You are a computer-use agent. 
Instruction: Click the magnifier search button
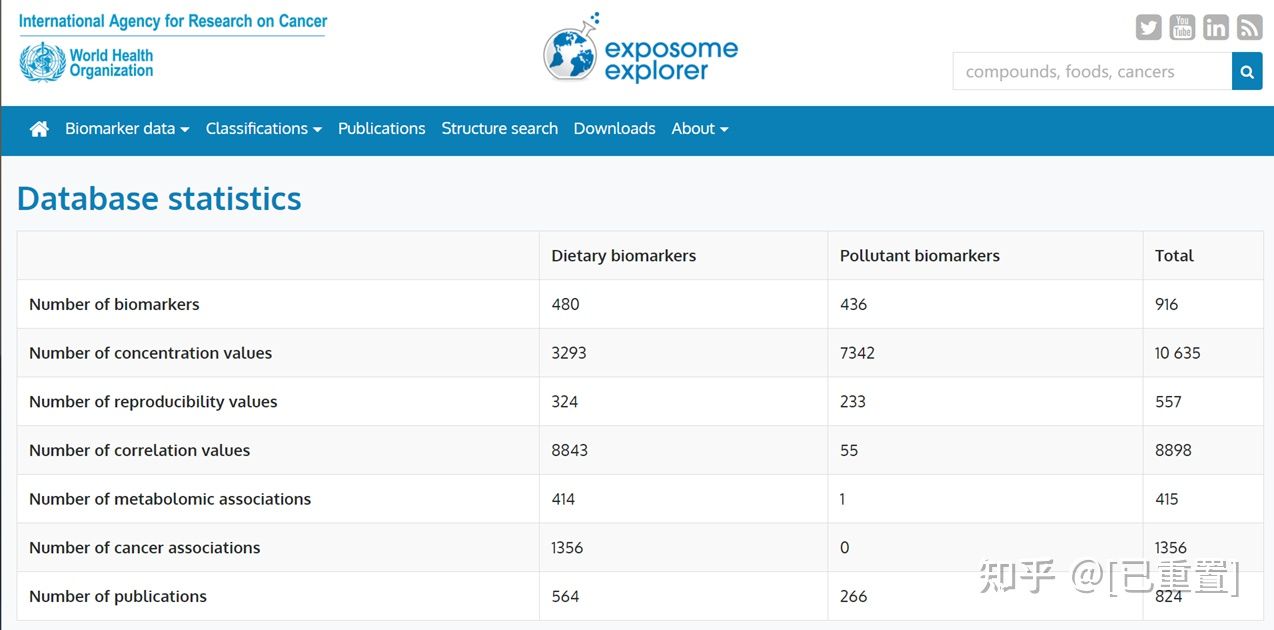1247,72
